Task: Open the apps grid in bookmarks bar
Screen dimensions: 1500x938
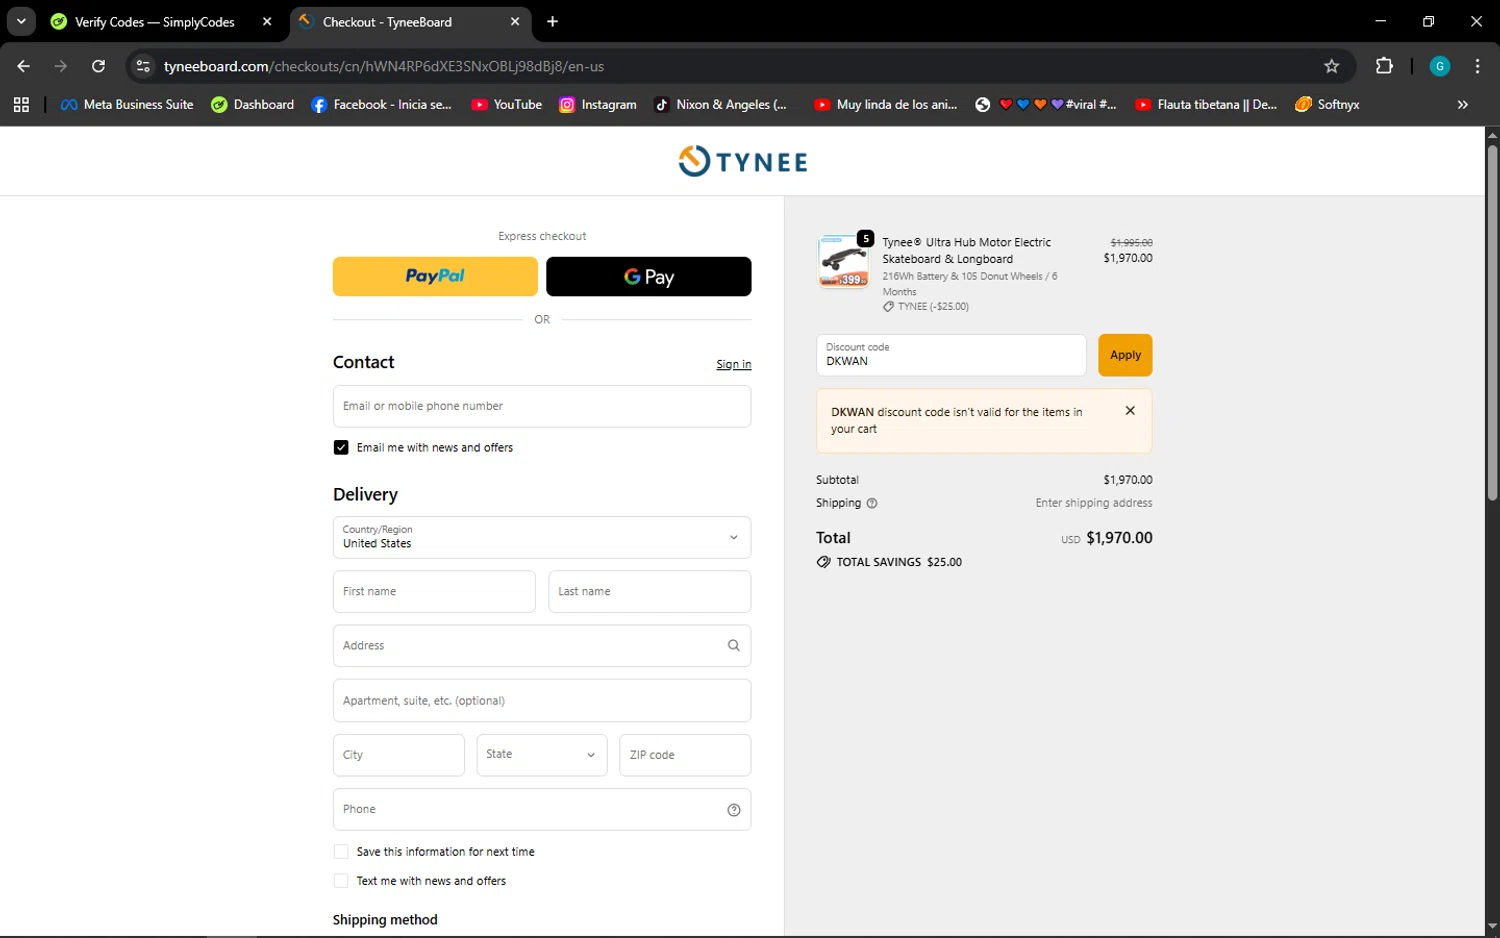Action: 21,104
